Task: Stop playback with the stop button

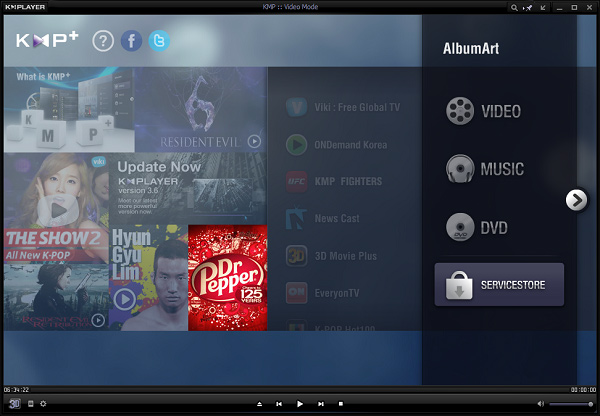Action: click(341, 404)
